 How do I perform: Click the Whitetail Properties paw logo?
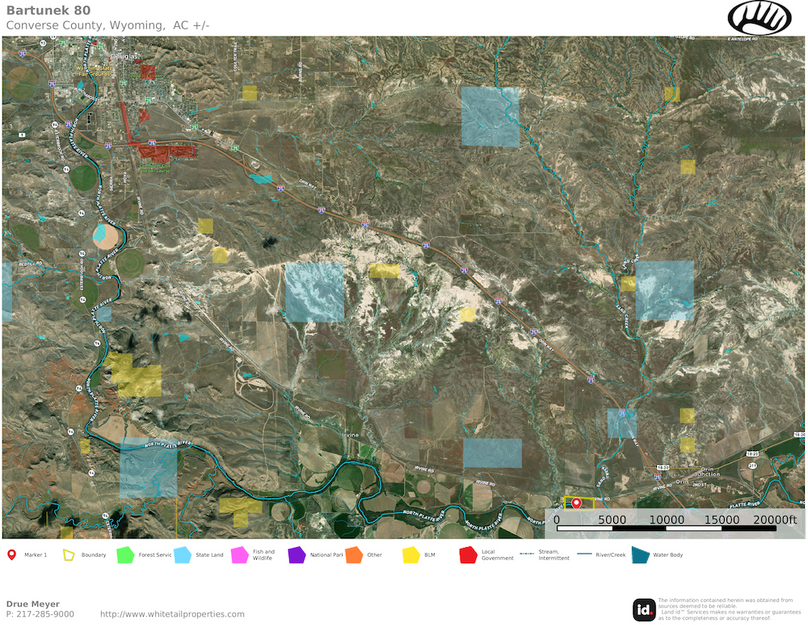coord(759,17)
